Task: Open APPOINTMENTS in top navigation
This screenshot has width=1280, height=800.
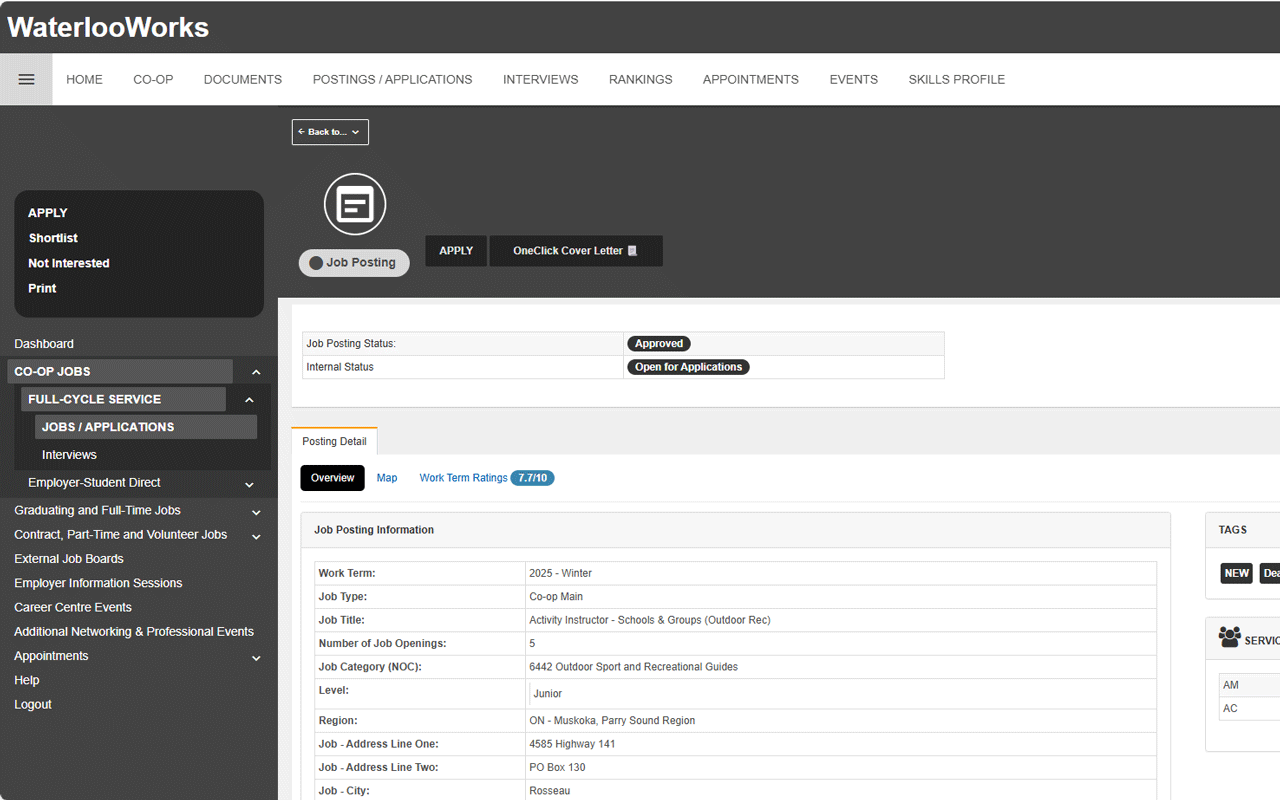Action: point(750,79)
